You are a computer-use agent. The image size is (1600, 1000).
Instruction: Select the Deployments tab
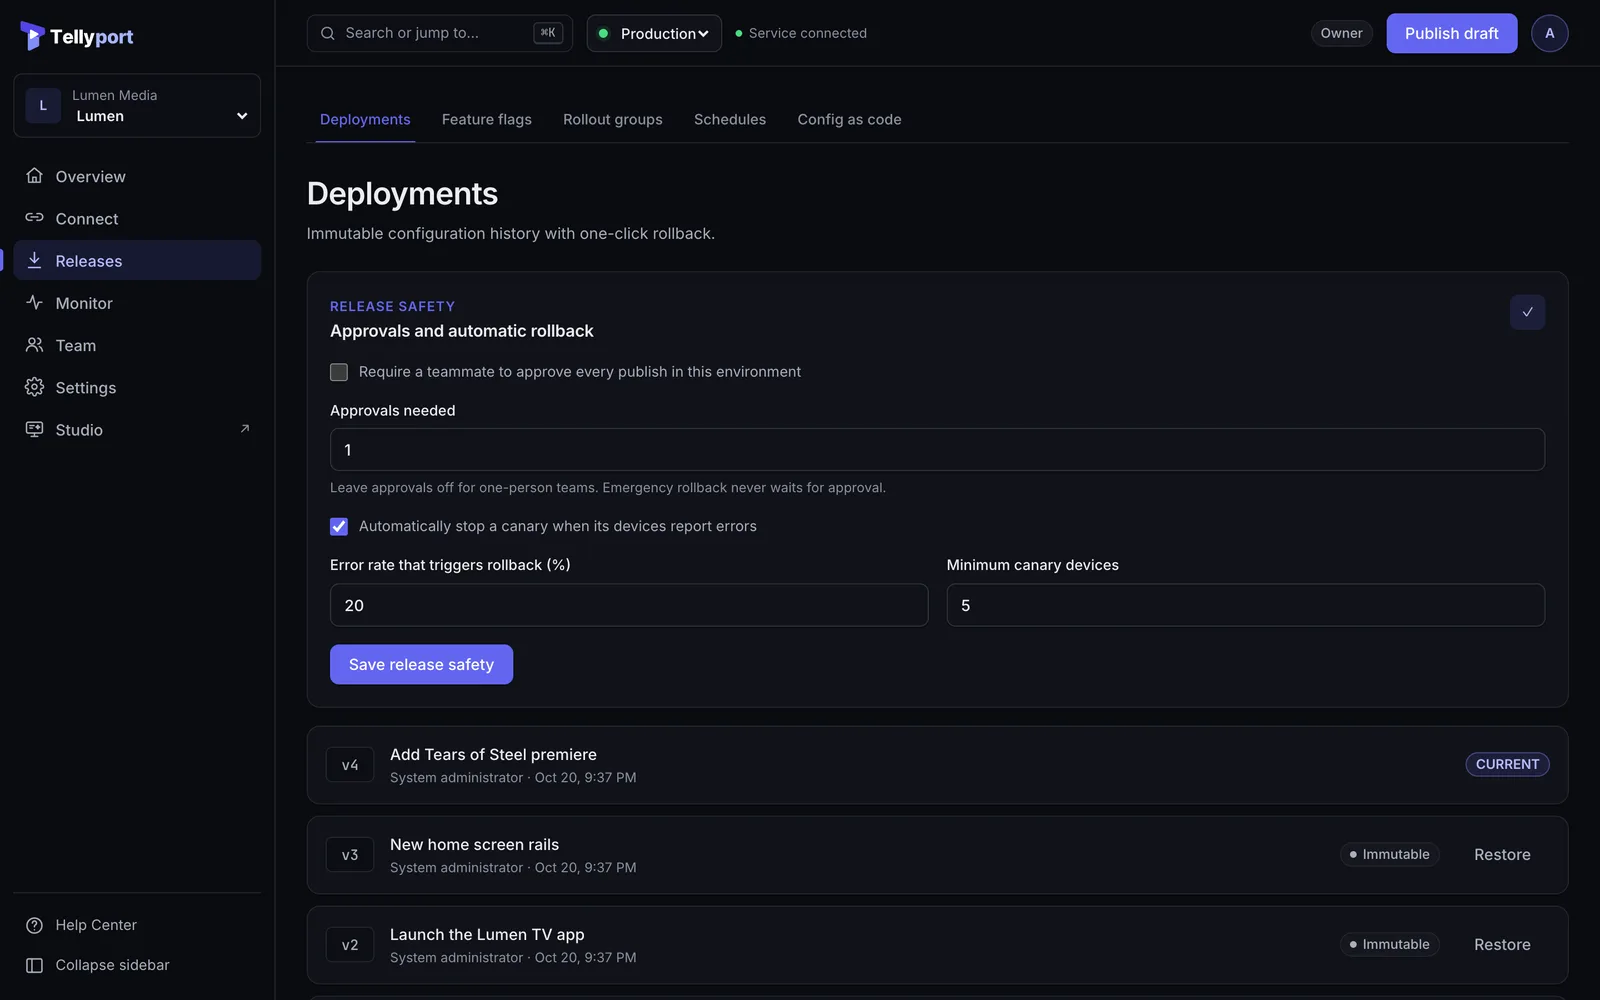[x=365, y=119]
